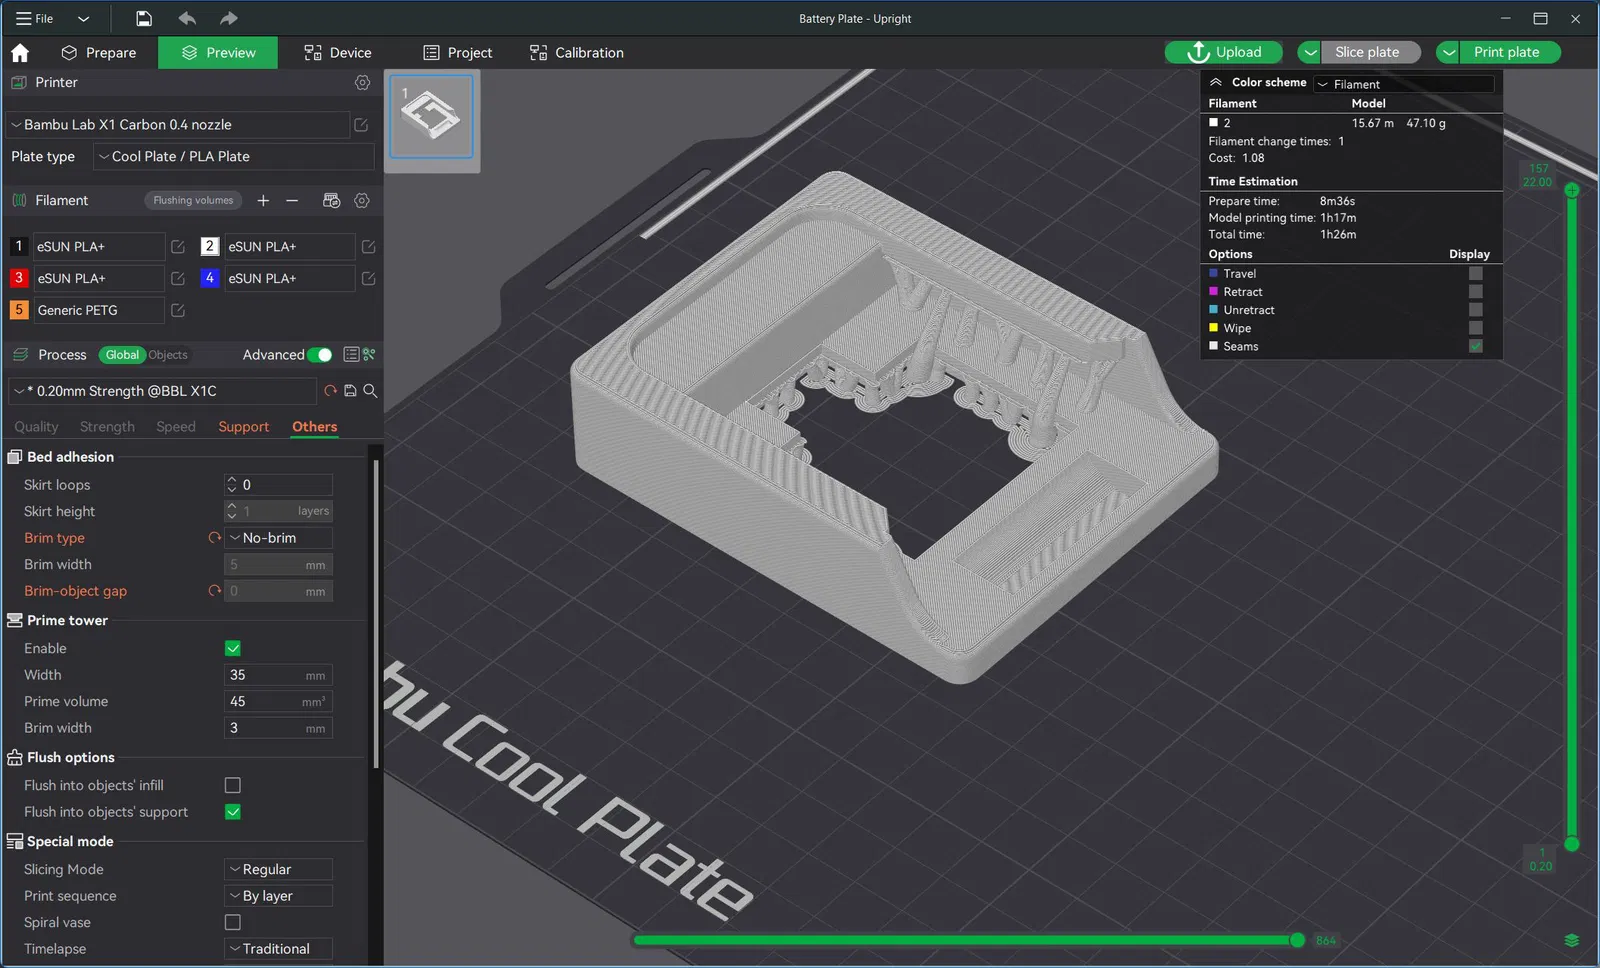
Task: Edit Generic PETG filament preset
Action: coord(178,310)
